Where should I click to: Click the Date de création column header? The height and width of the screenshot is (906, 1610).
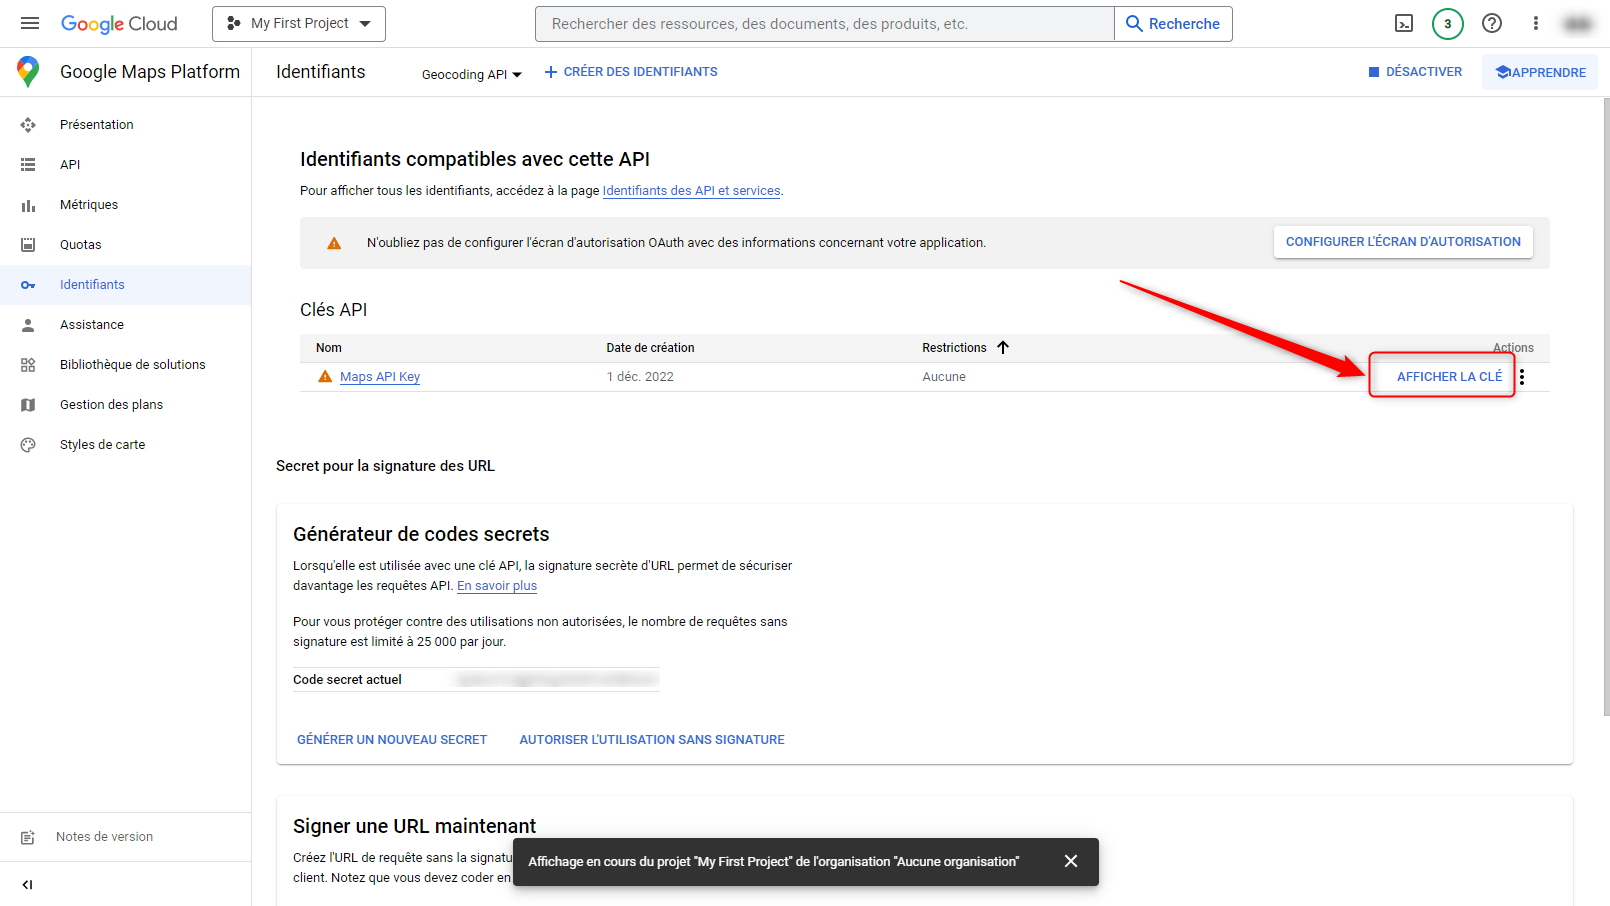pos(650,348)
